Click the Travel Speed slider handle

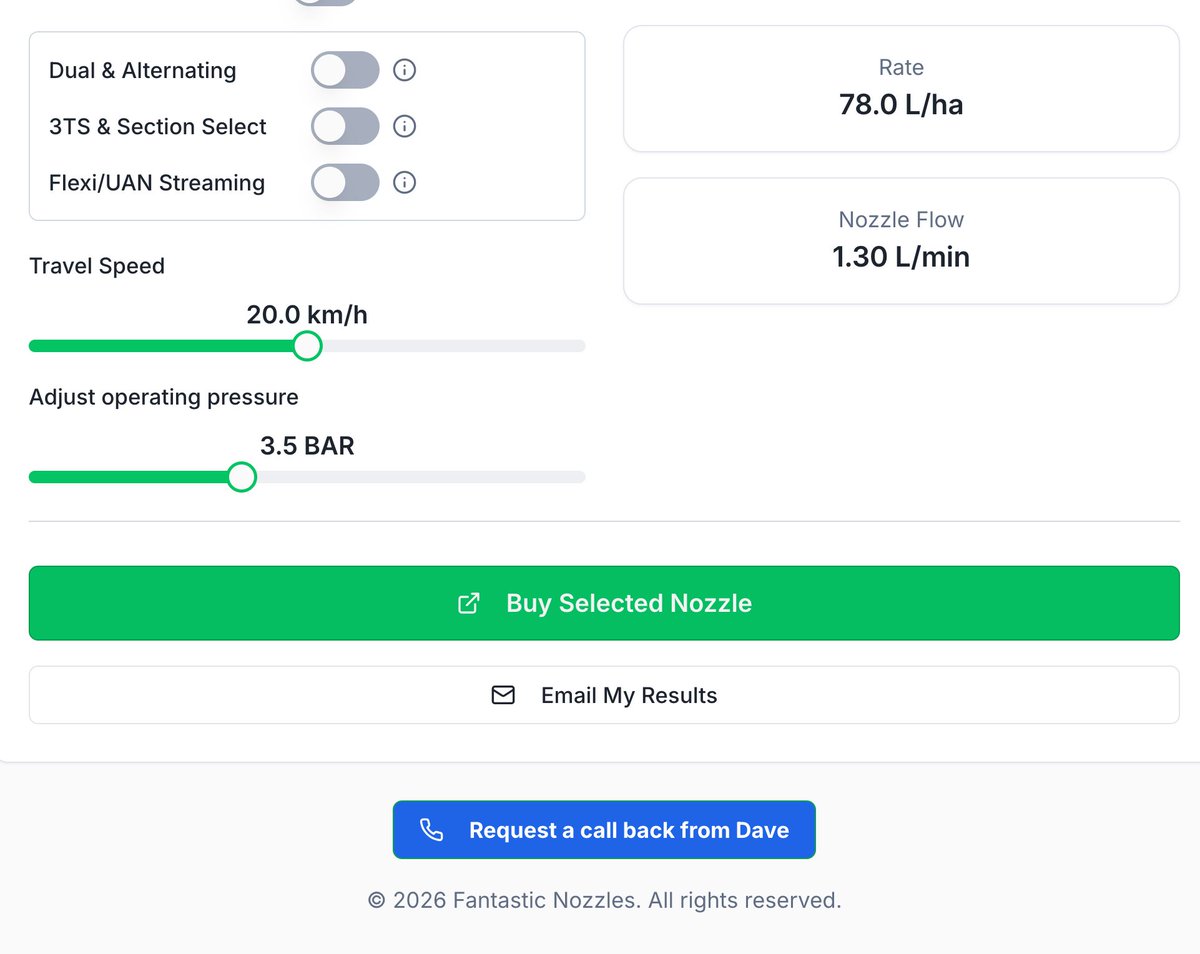[307, 346]
